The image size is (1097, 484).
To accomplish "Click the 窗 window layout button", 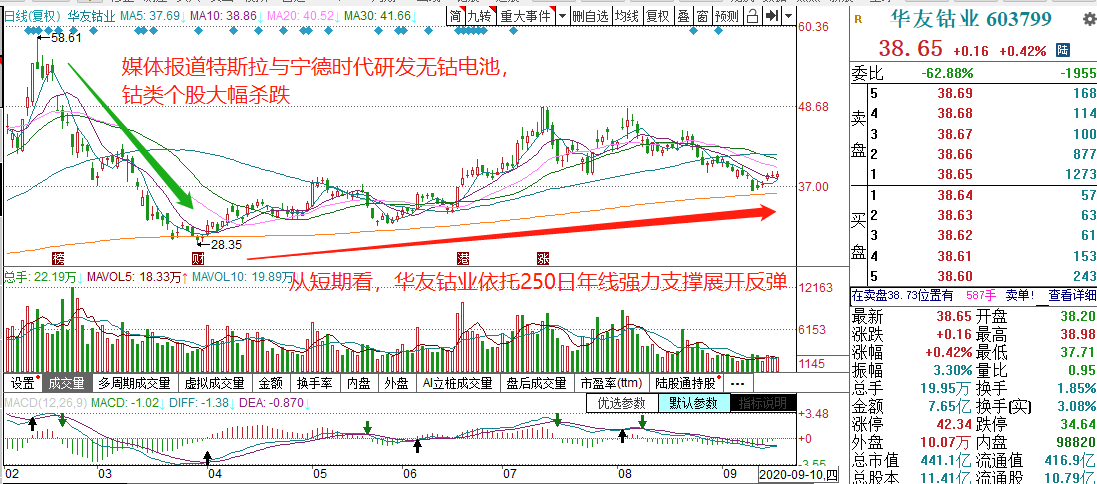I will (702, 16).
